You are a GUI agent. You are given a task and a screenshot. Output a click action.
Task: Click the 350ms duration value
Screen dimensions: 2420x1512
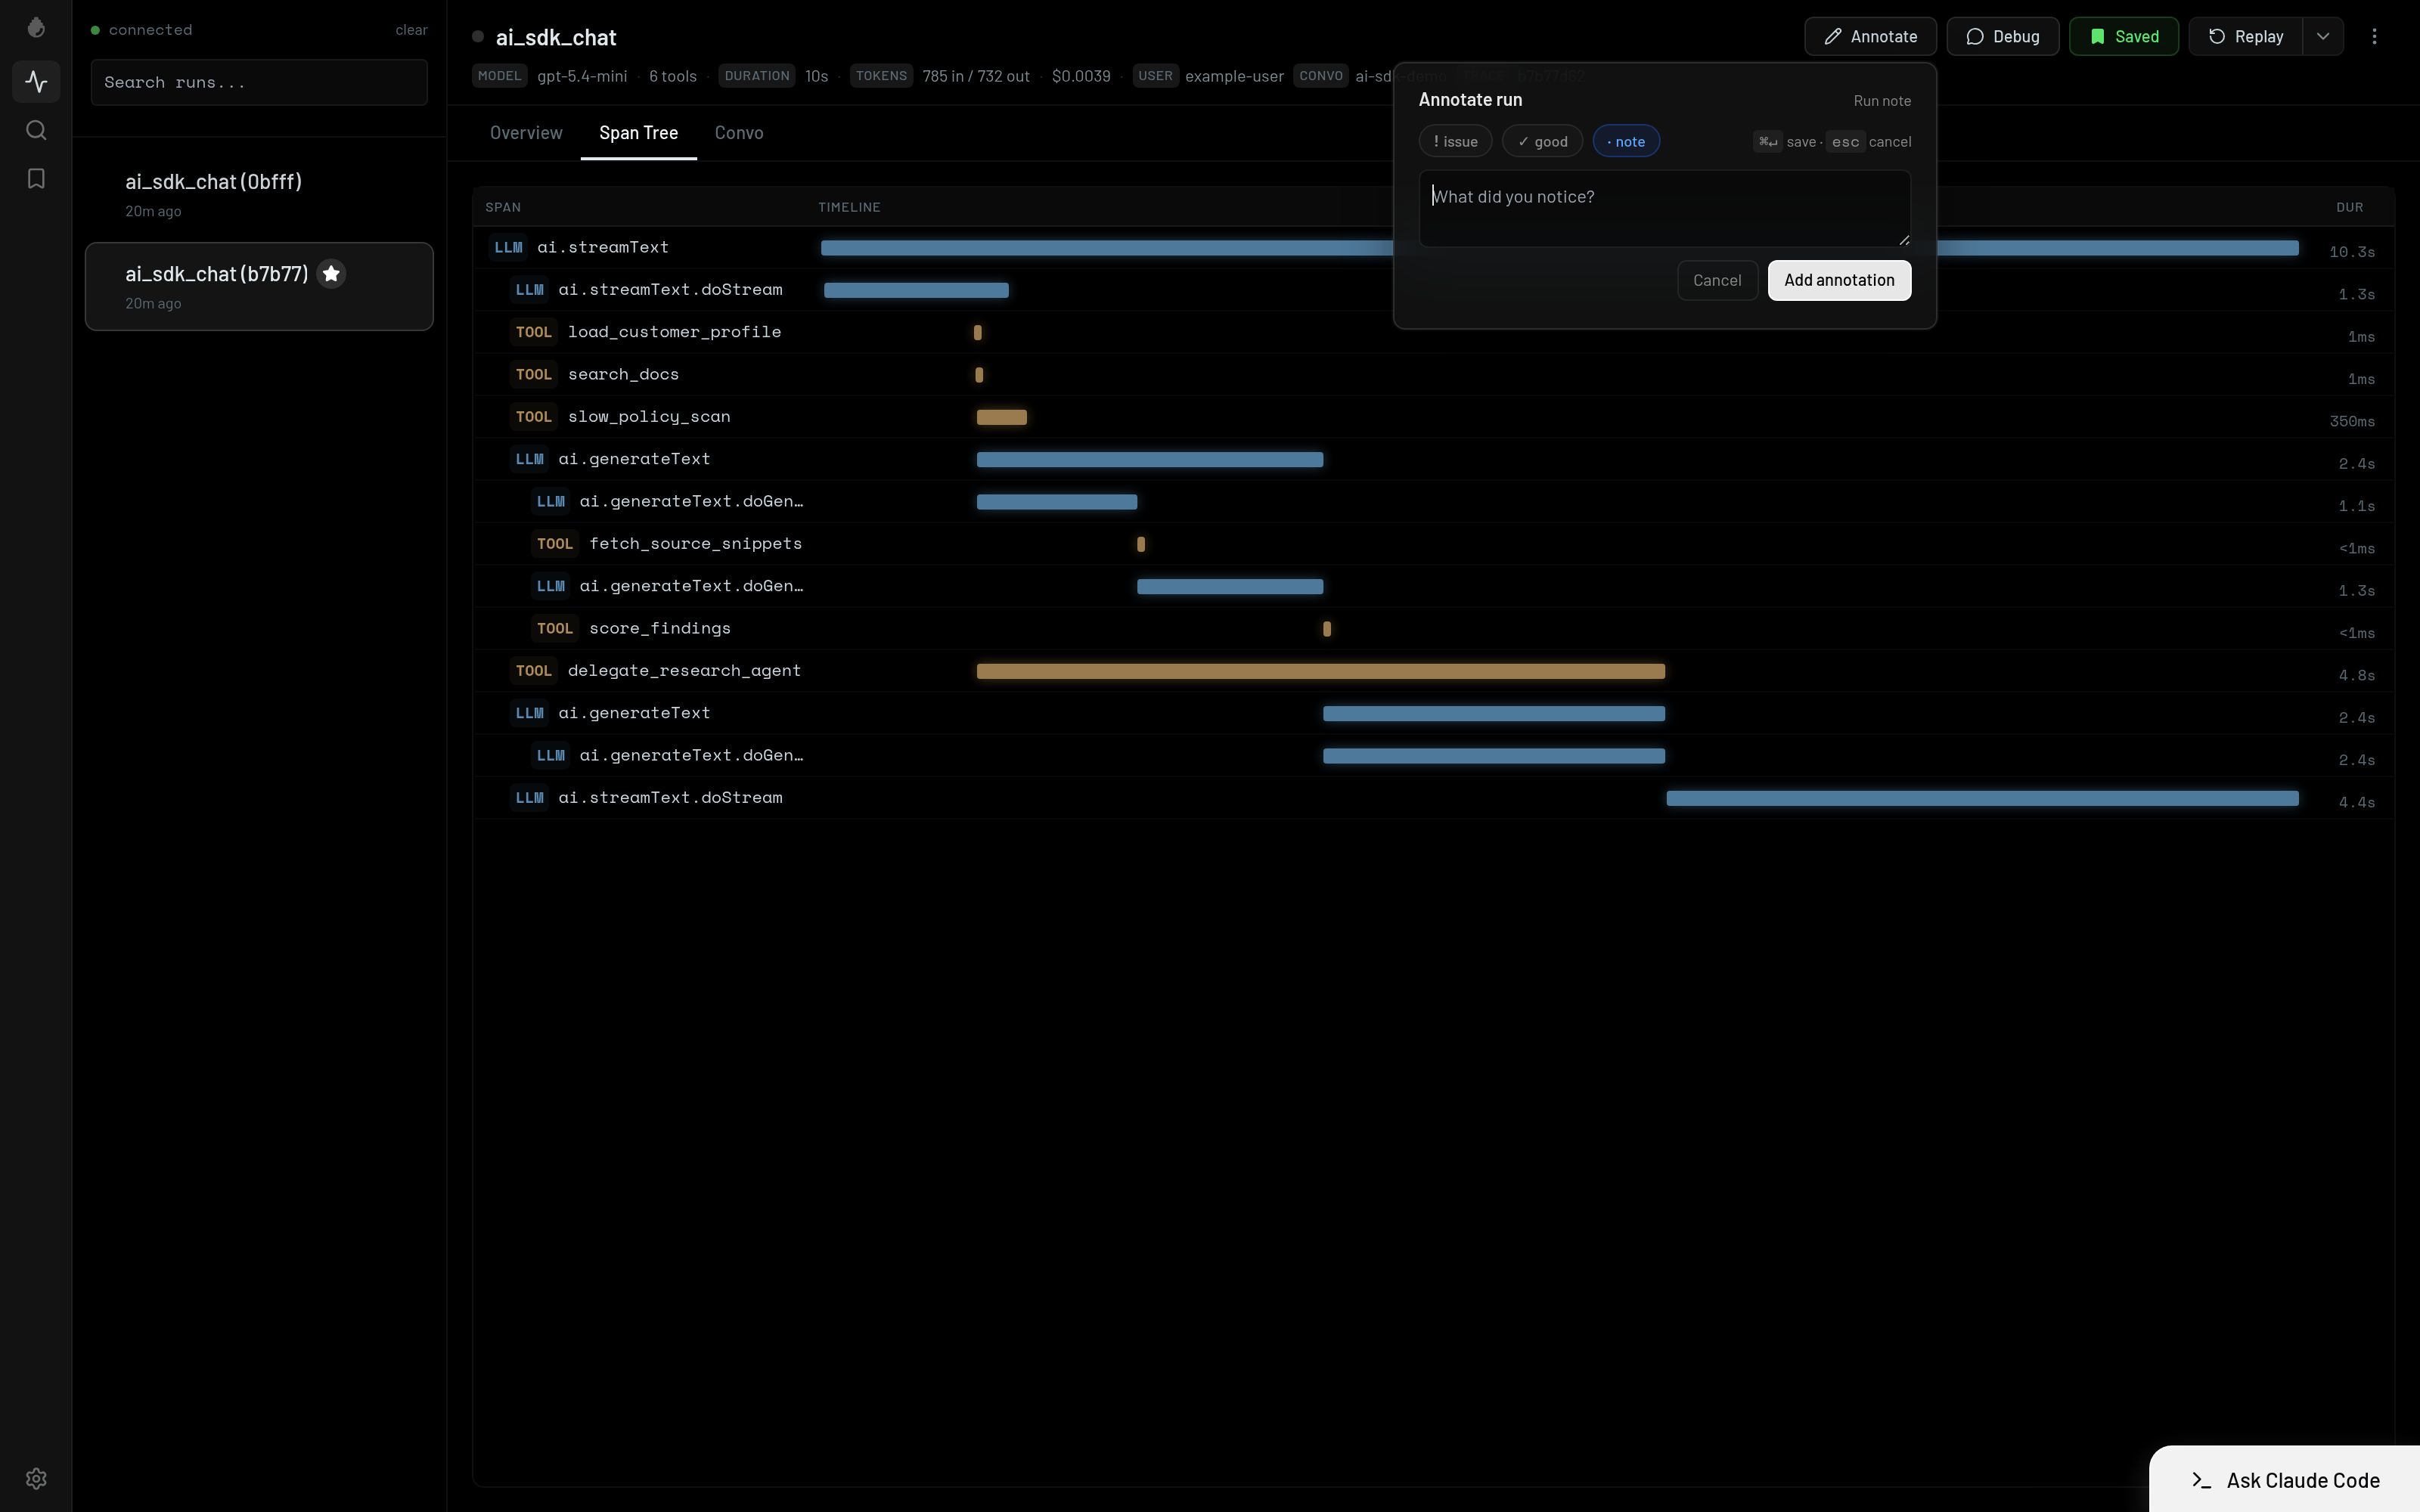pos(2351,421)
